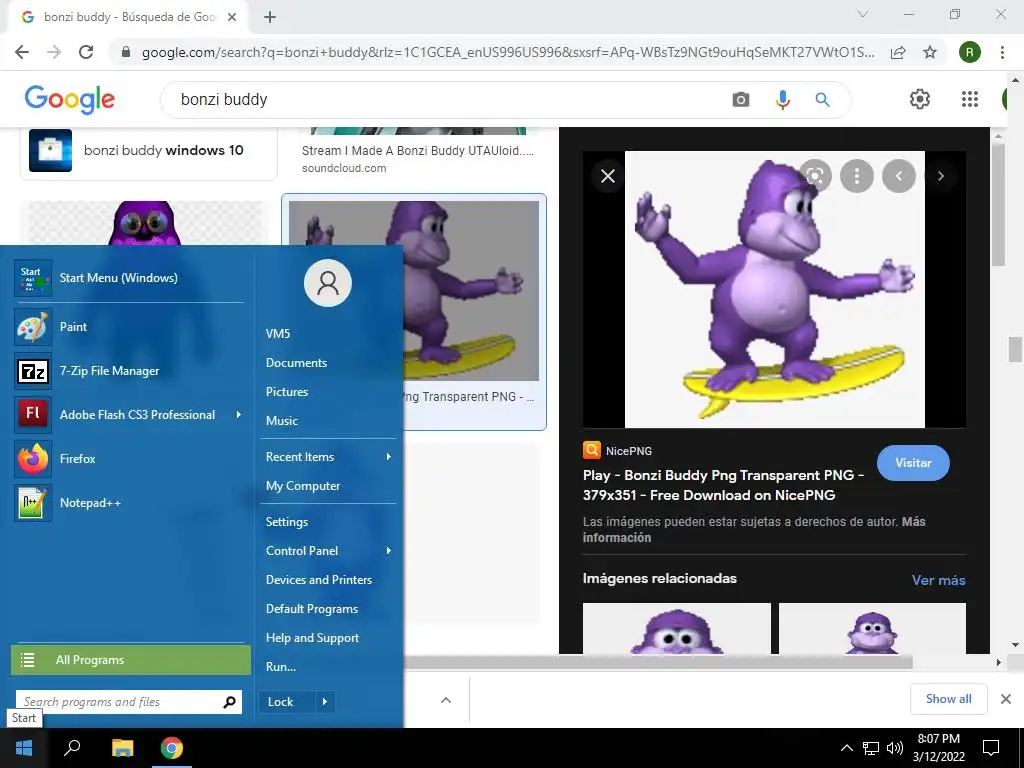
Task: Select Run... from start menu
Action: tap(281, 667)
